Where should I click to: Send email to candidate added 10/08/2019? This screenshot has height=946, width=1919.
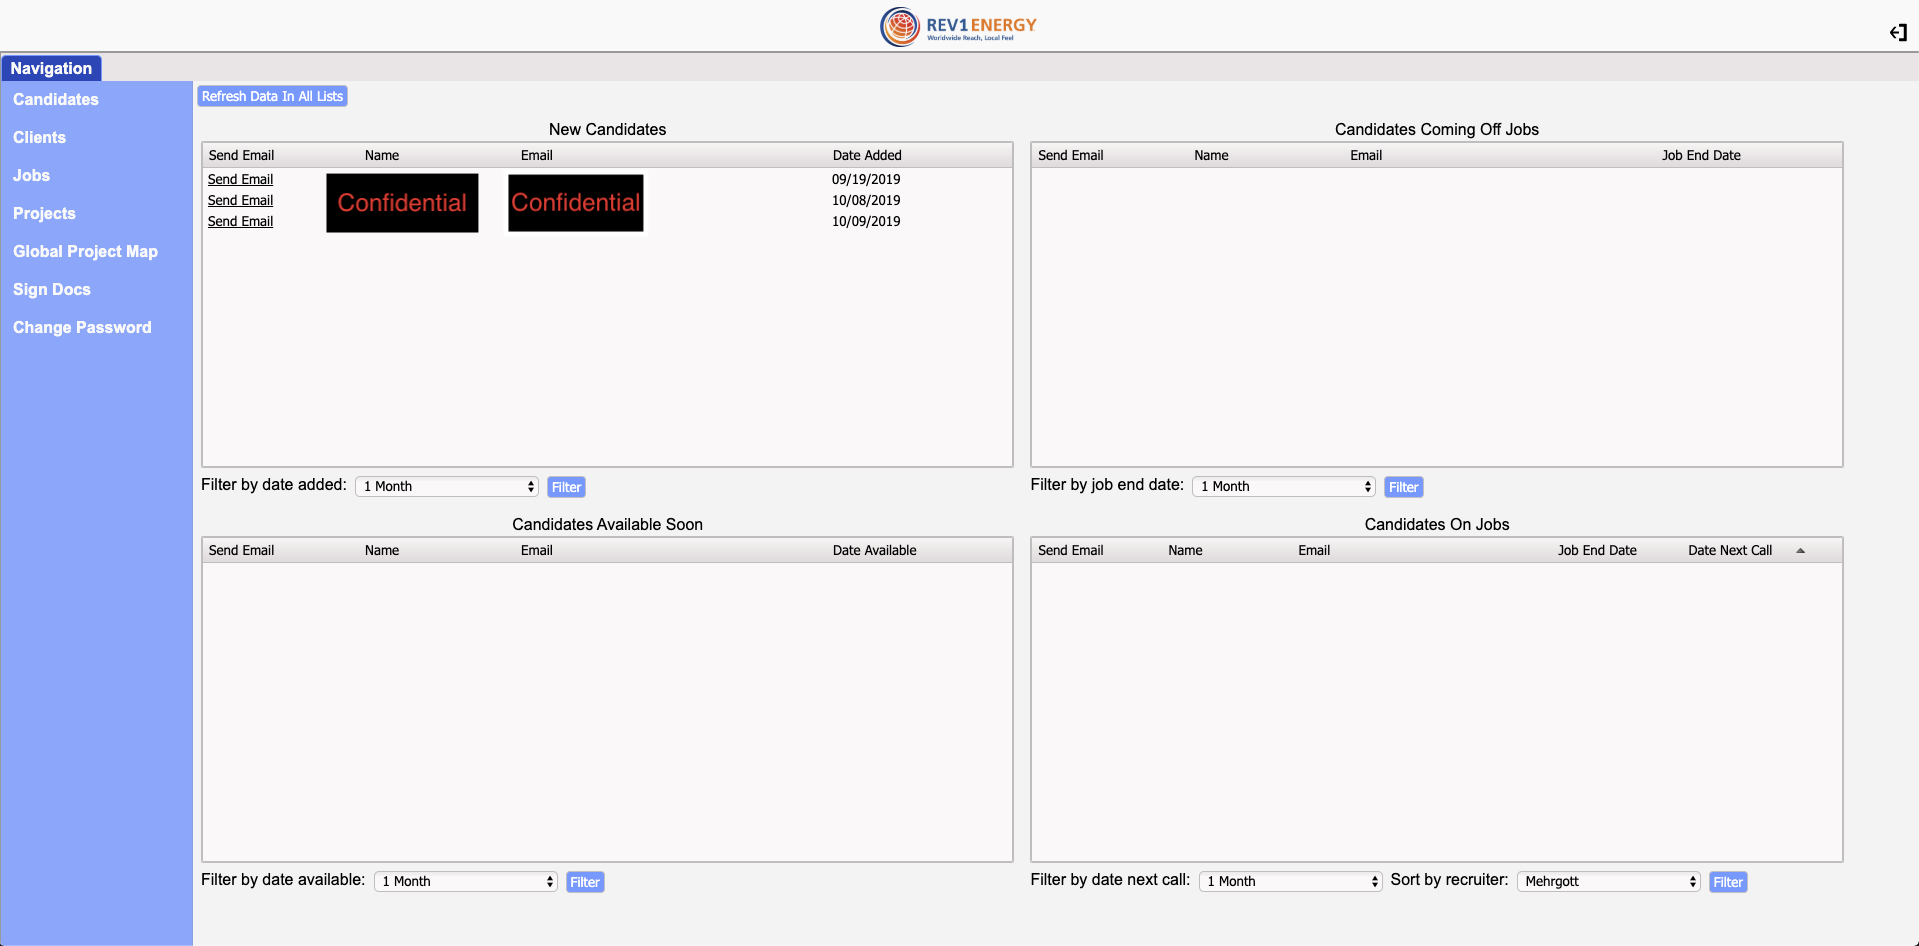[240, 200]
